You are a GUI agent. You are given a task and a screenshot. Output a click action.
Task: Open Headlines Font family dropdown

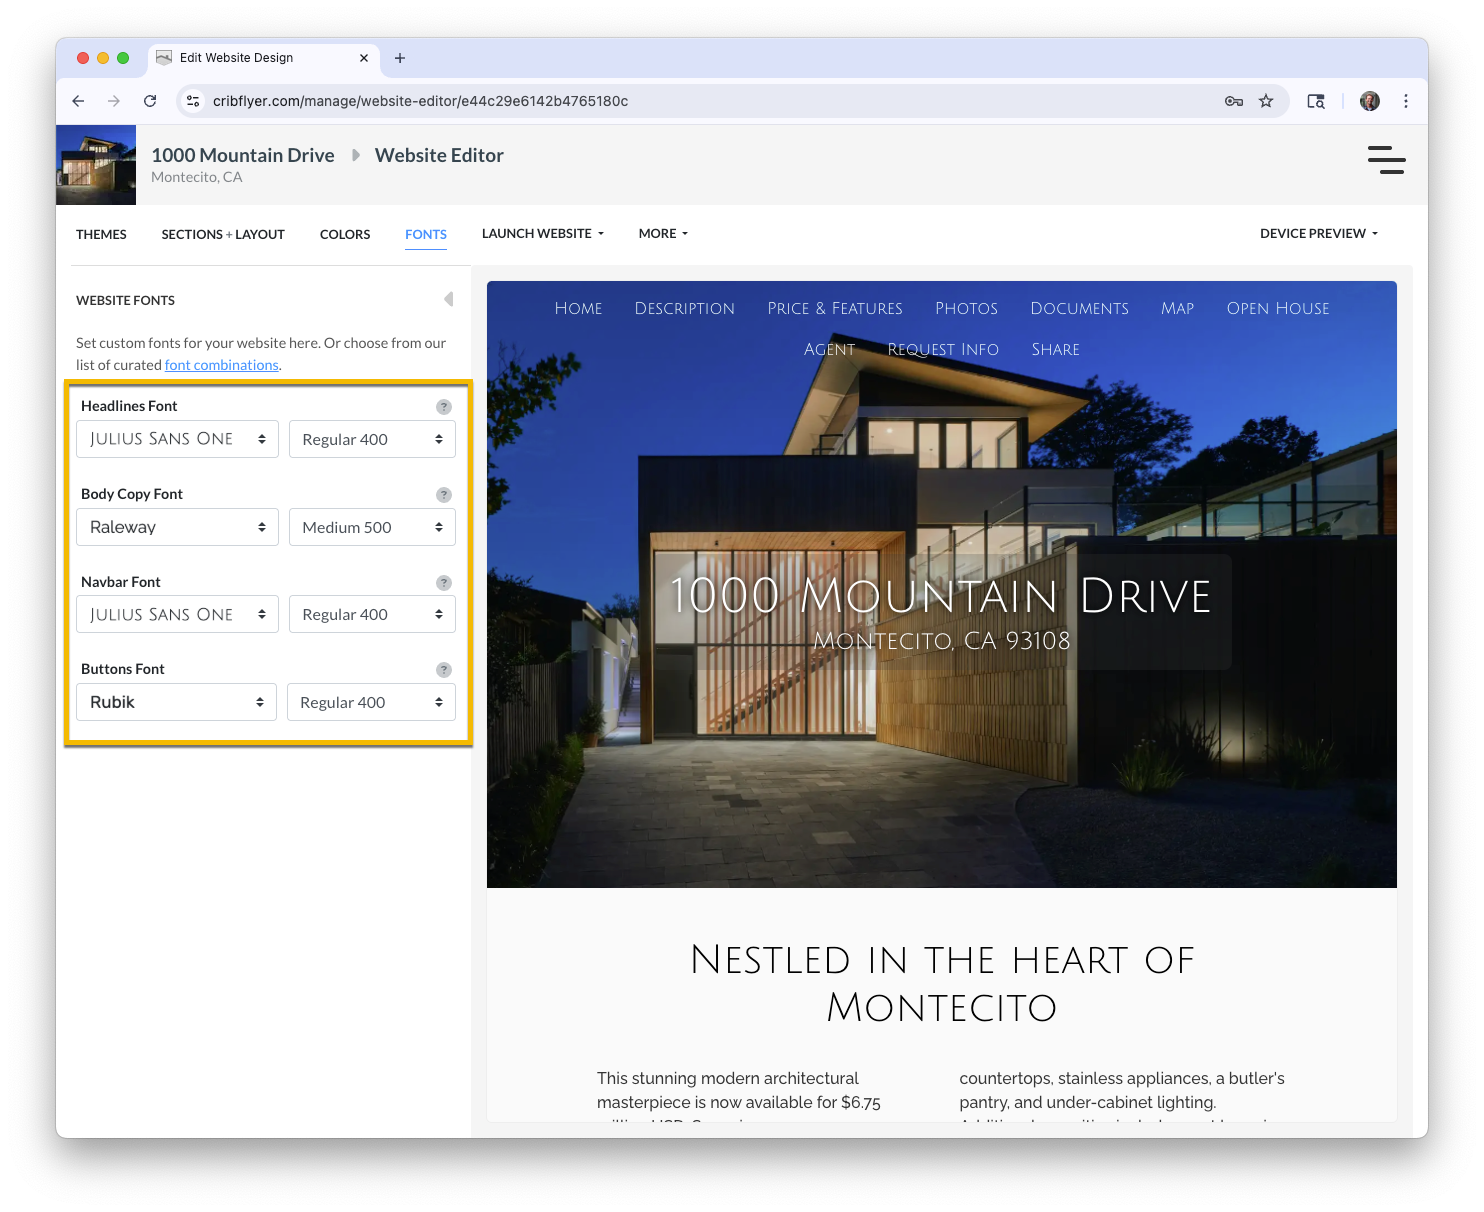[177, 439]
